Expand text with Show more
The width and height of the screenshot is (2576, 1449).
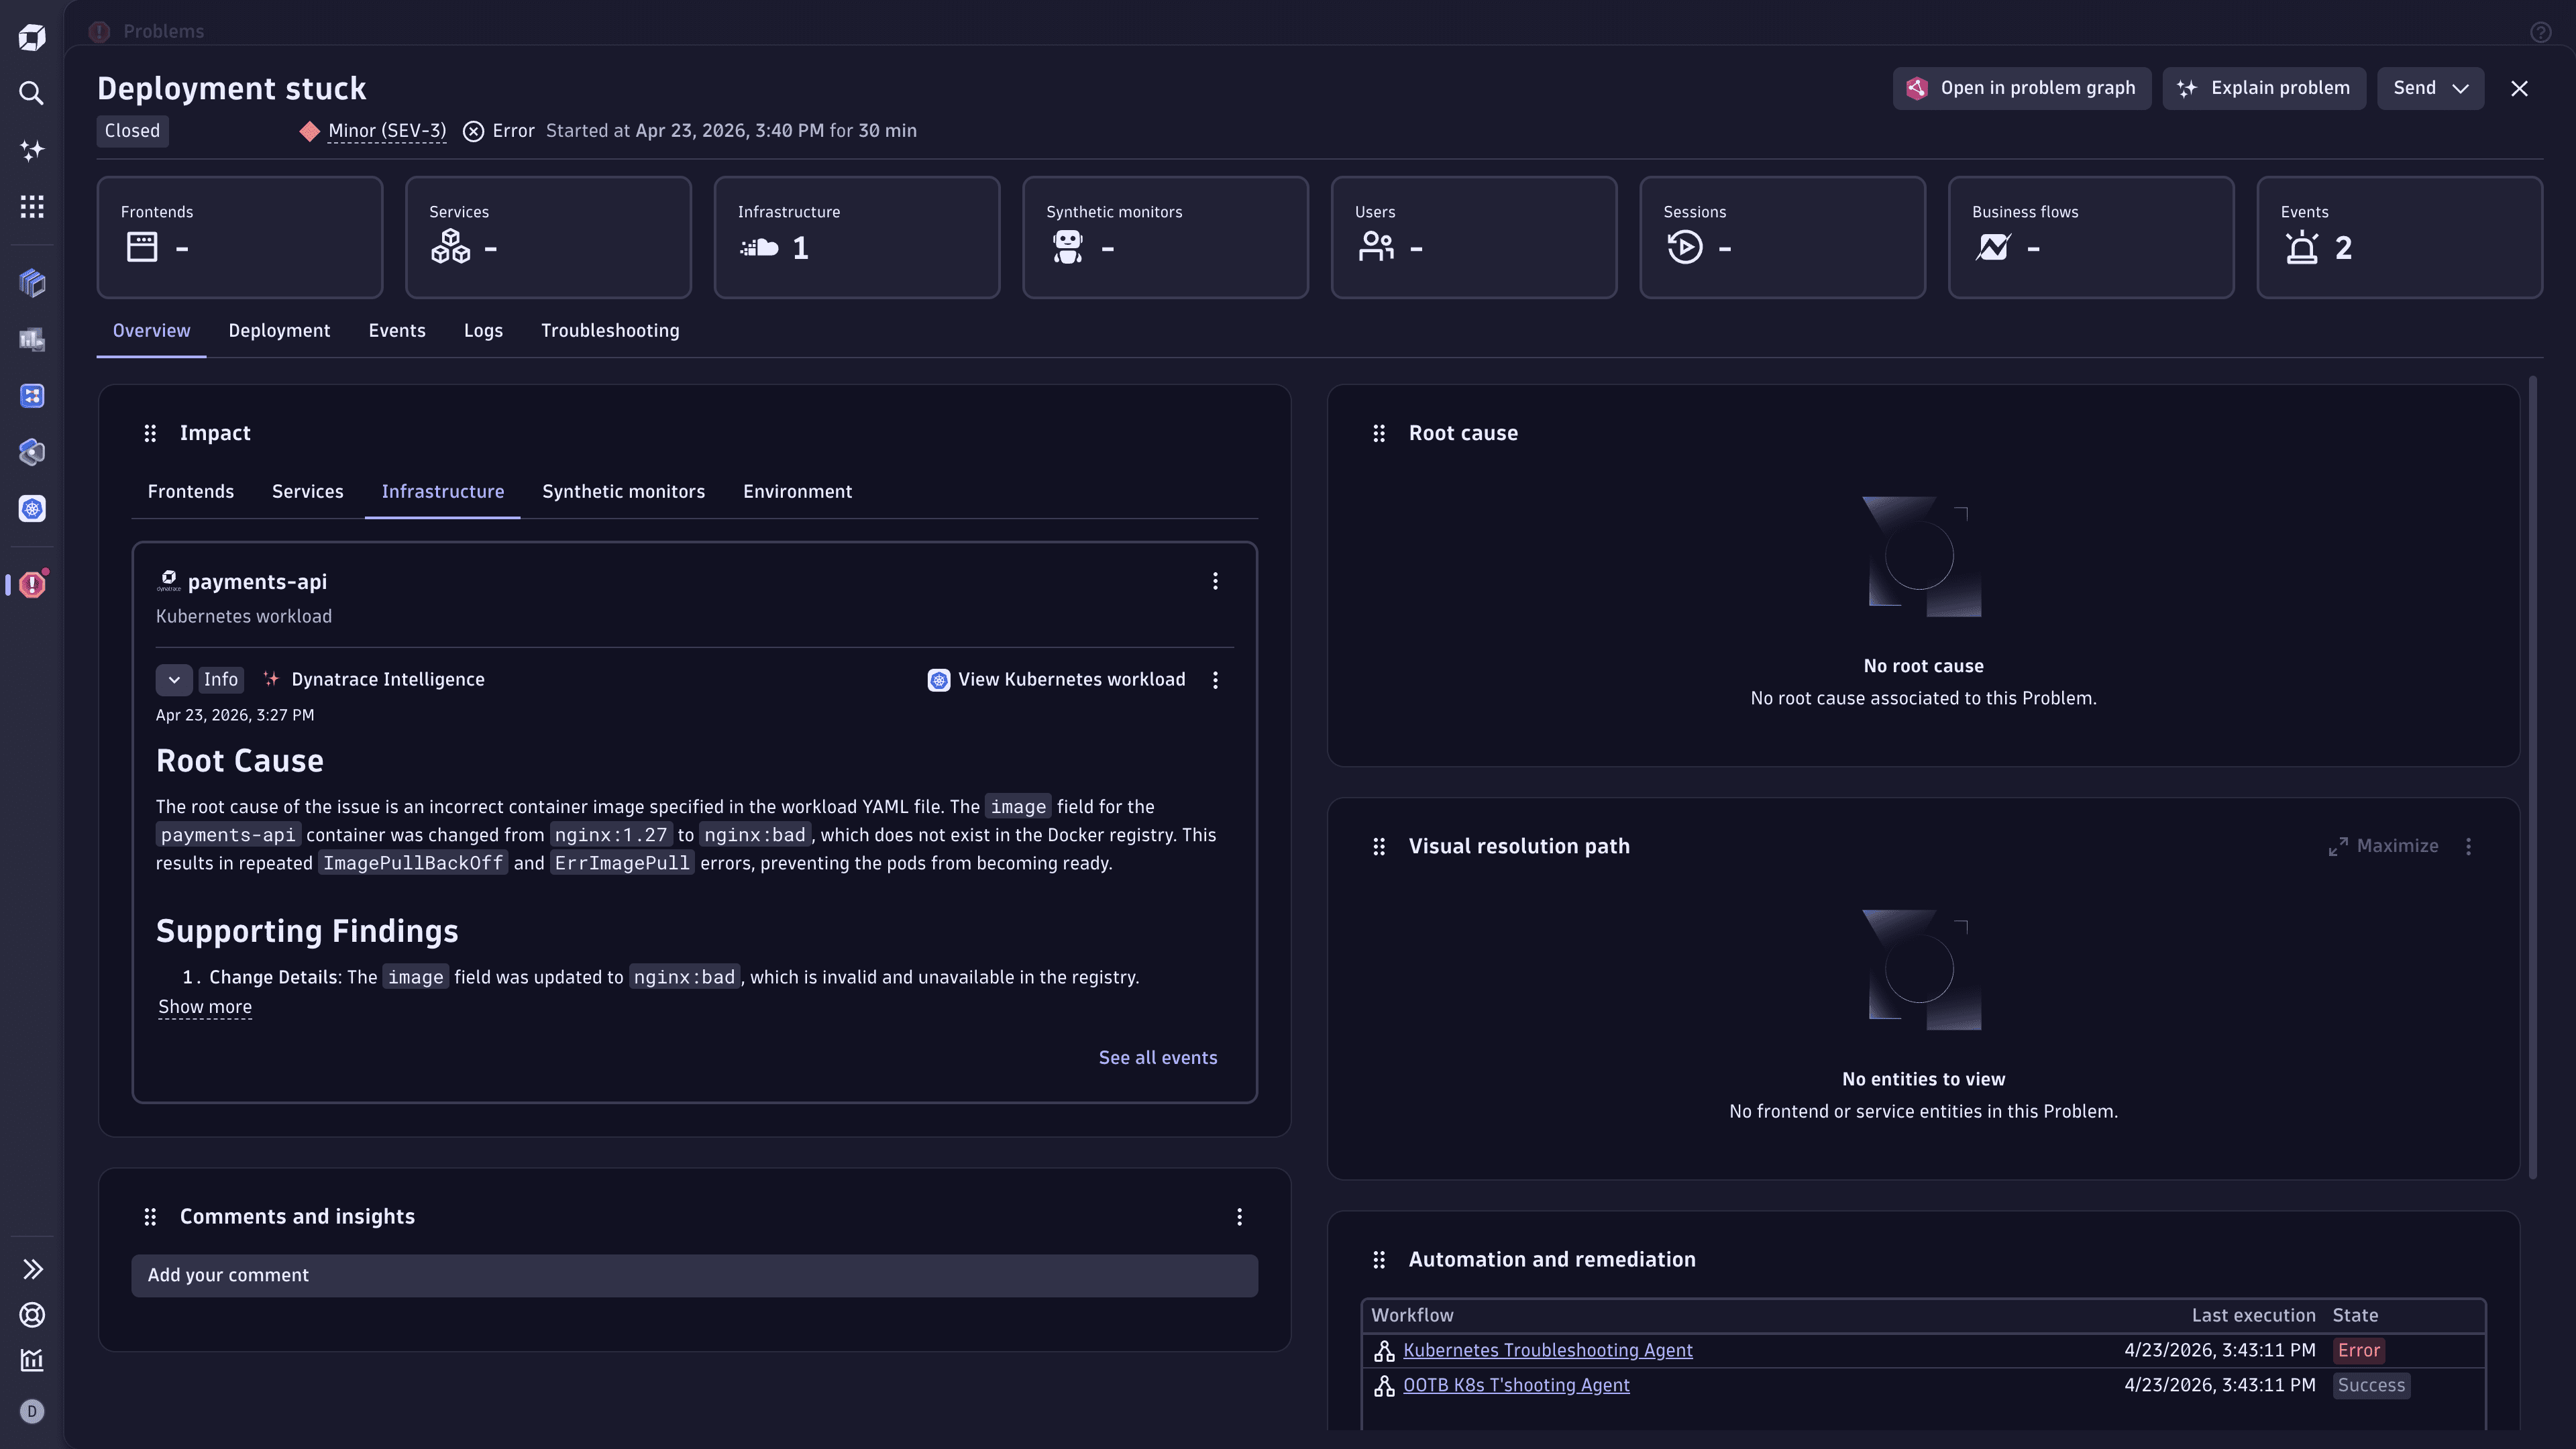click(x=205, y=1006)
